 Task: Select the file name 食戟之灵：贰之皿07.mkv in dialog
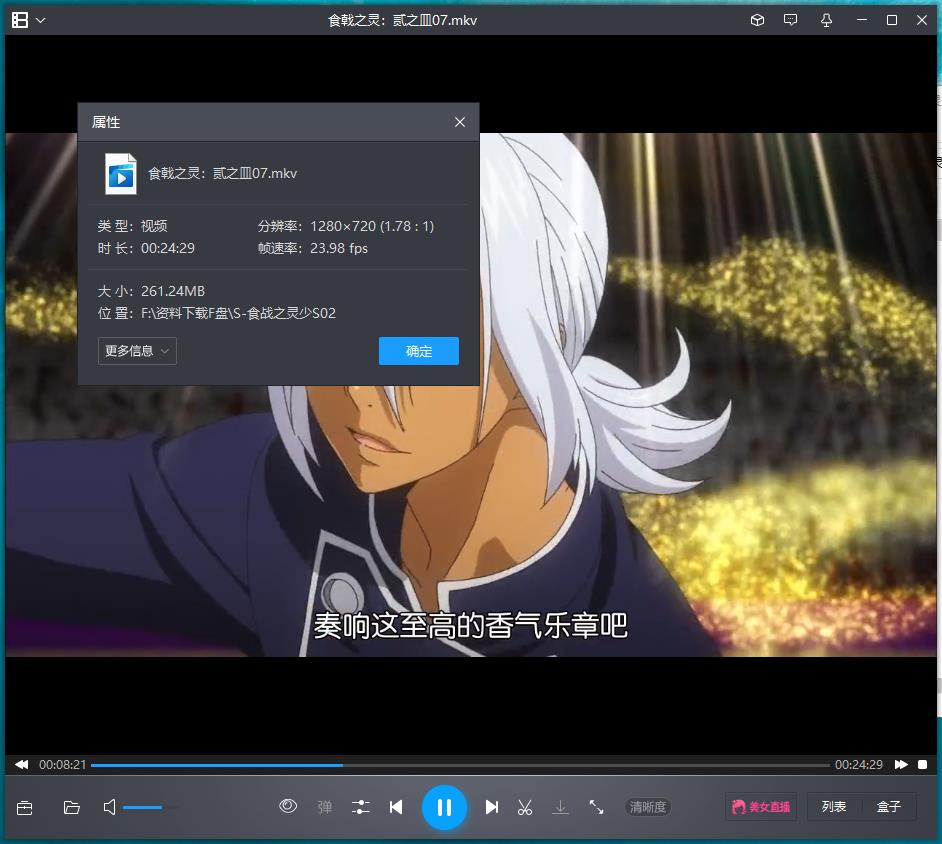[222, 174]
